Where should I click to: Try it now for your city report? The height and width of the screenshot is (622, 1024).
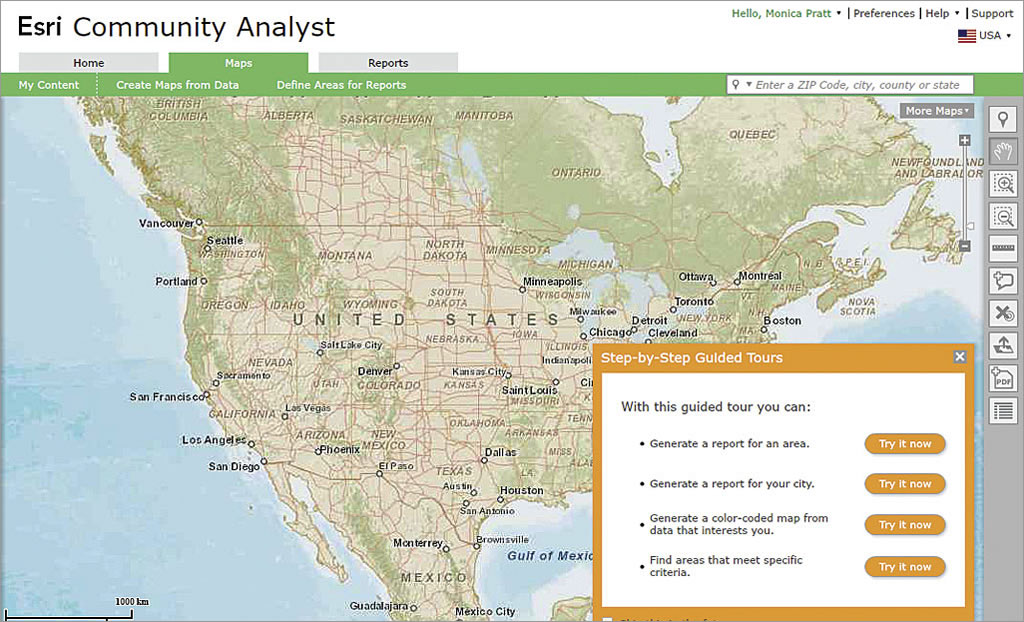904,484
